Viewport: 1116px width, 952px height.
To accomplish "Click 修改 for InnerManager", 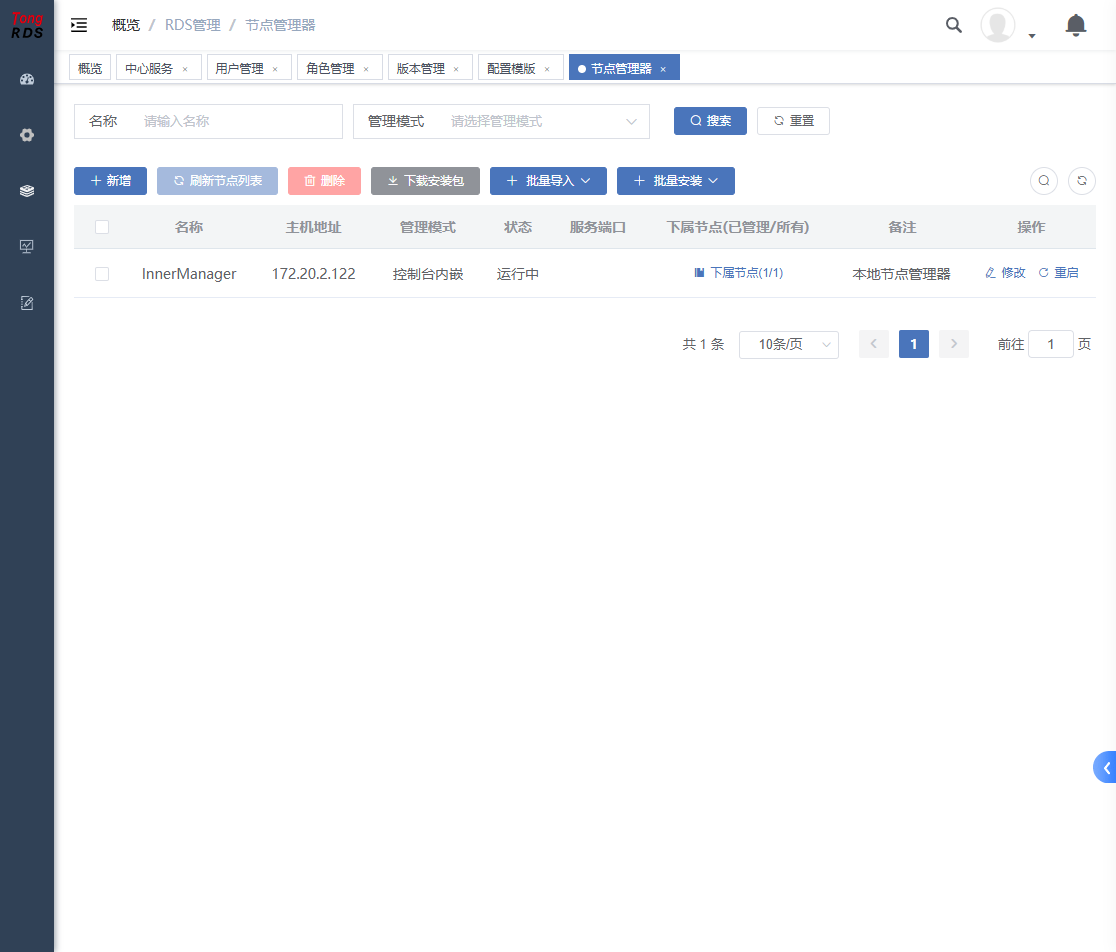I will pos(1005,273).
